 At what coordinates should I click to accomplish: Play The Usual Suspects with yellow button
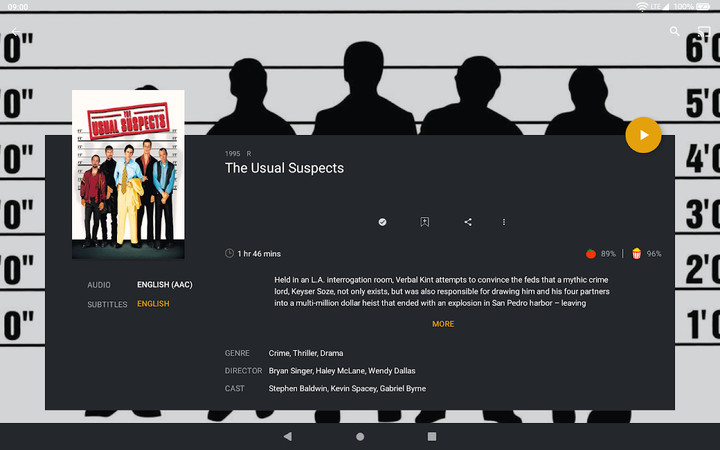[x=643, y=135]
